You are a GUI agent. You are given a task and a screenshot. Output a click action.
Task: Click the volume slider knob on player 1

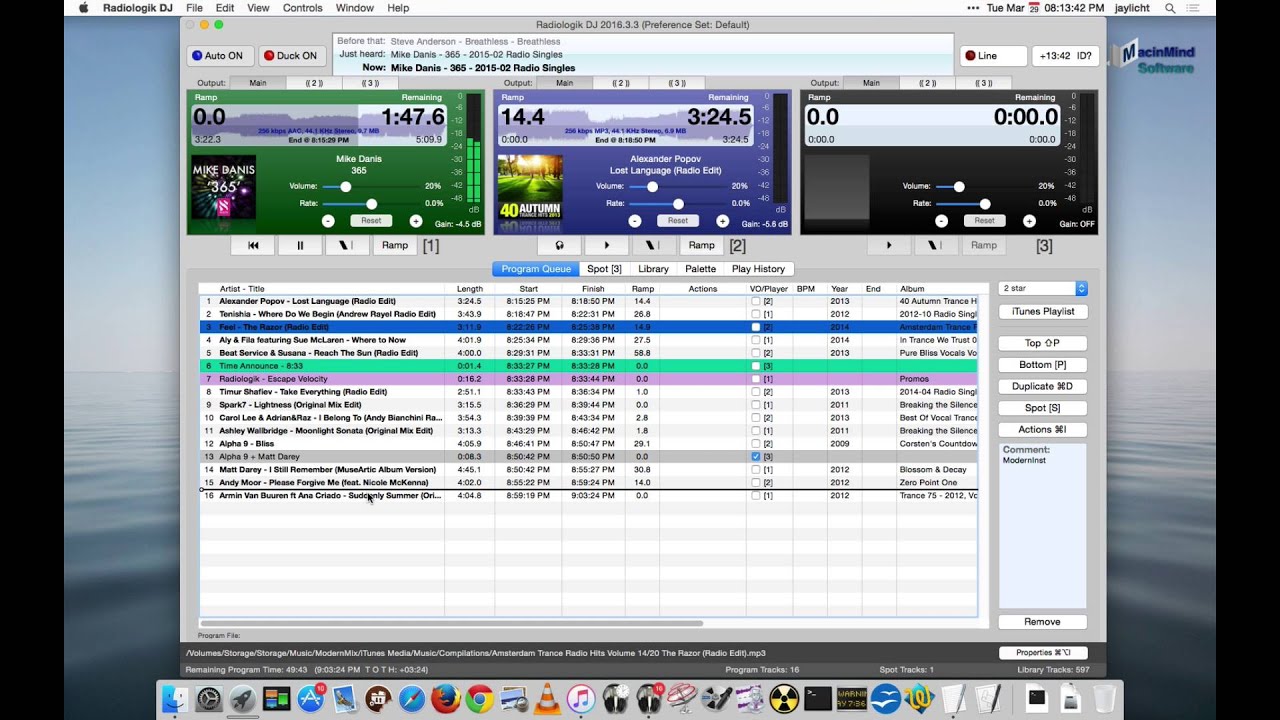coord(346,186)
